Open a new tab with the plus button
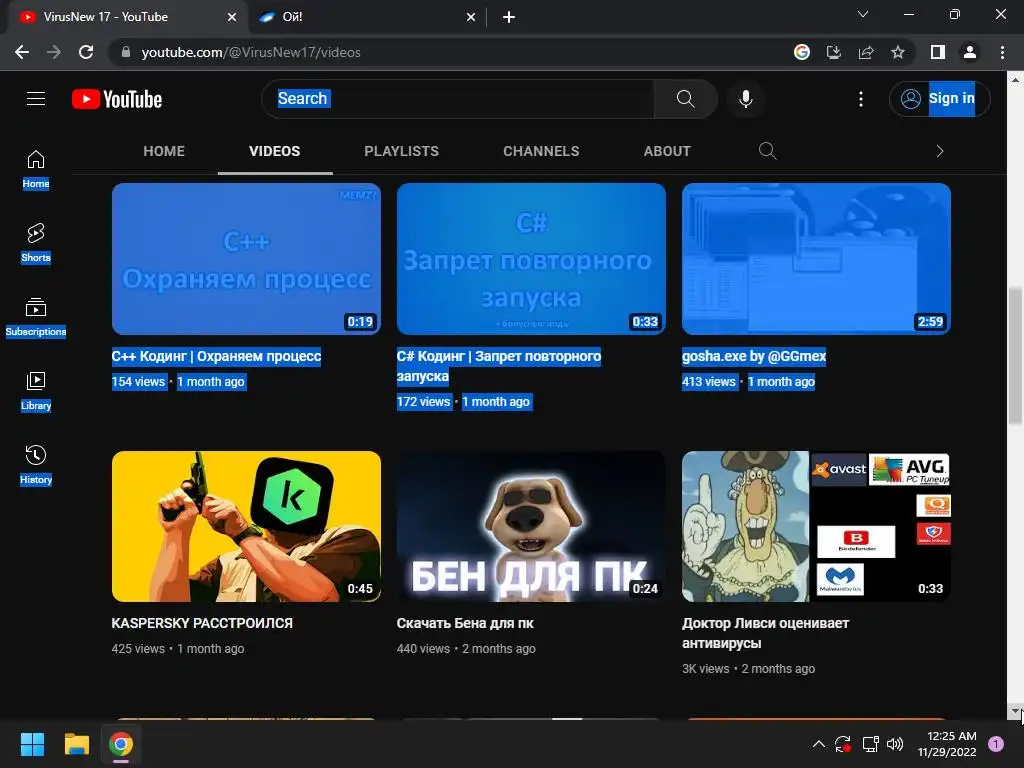Screen dimensions: 1024x768 [x=509, y=17]
